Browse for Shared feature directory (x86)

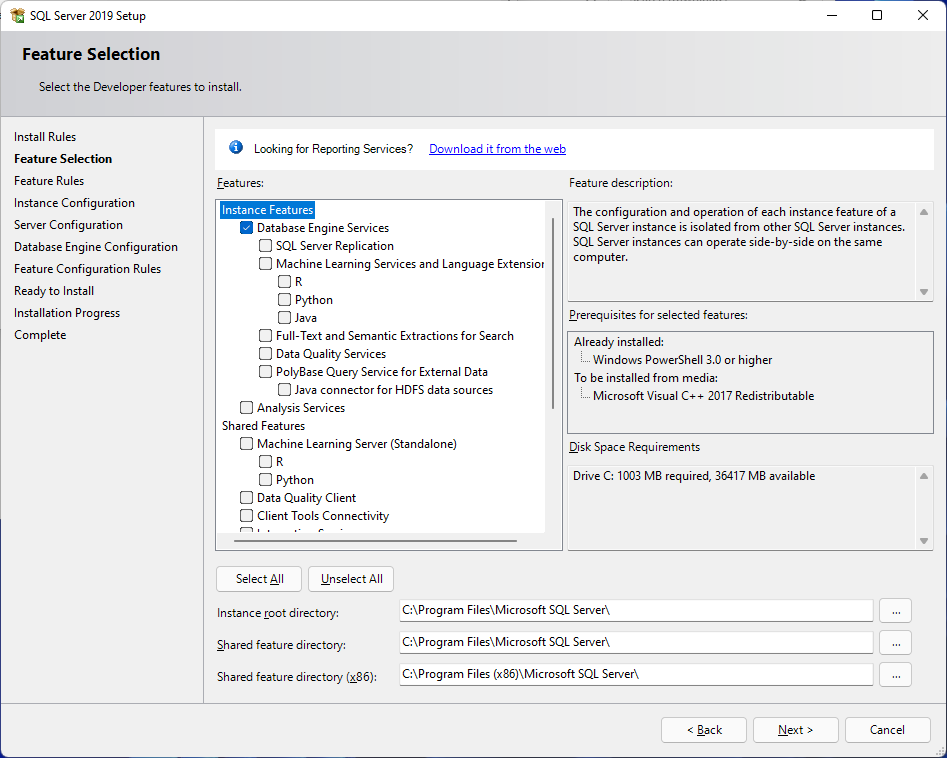(896, 675)
